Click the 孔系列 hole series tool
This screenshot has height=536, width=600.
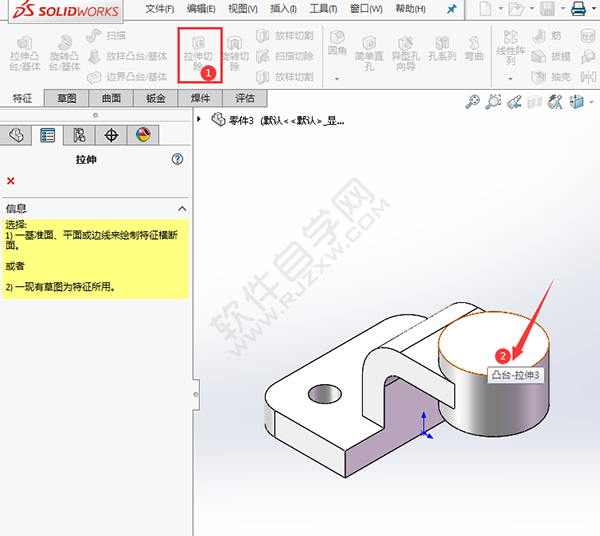[442, 49]
